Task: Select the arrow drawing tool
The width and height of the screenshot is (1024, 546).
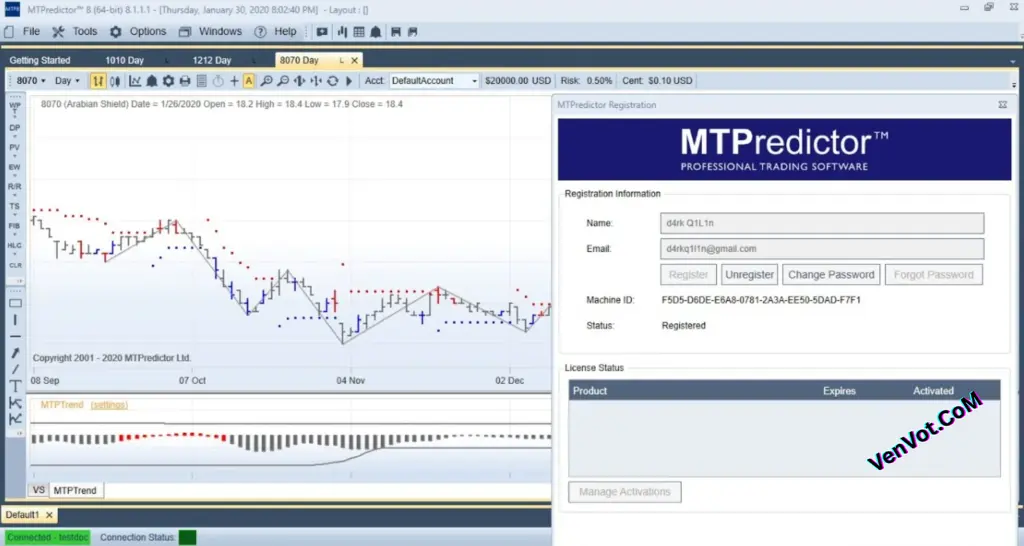Action: [15, 353]
